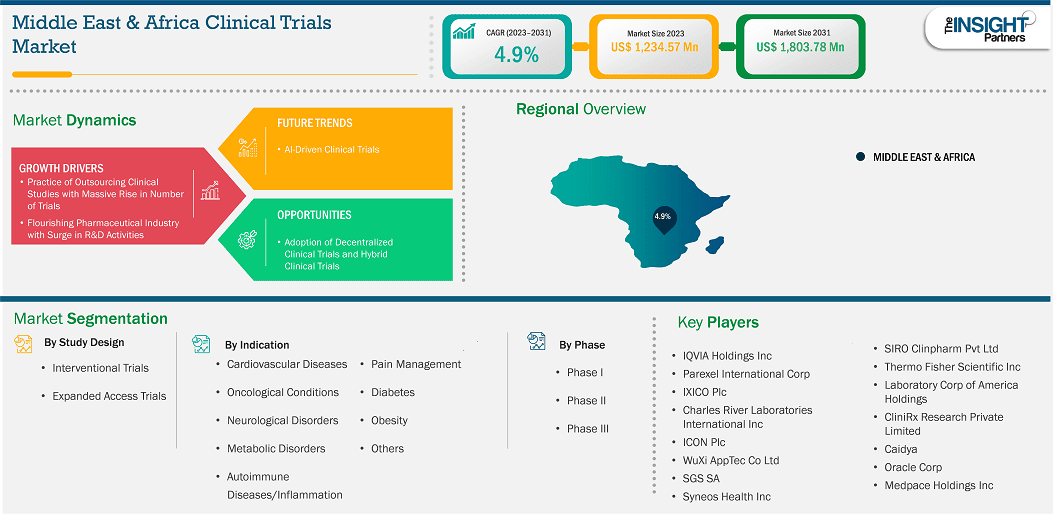Click 'Phase II' item
Screen dimensions: 1053x524
(x=586, y=400)
